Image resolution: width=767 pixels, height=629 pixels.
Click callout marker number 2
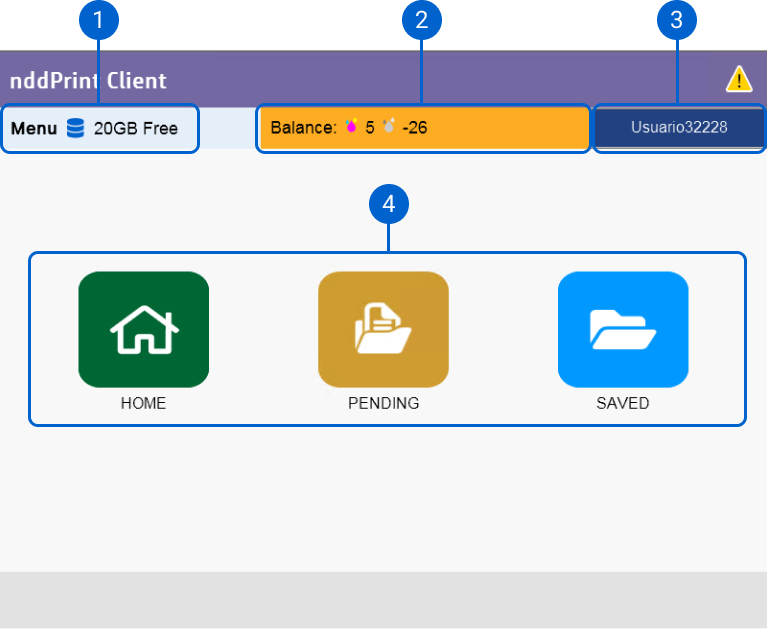(421, 20)
